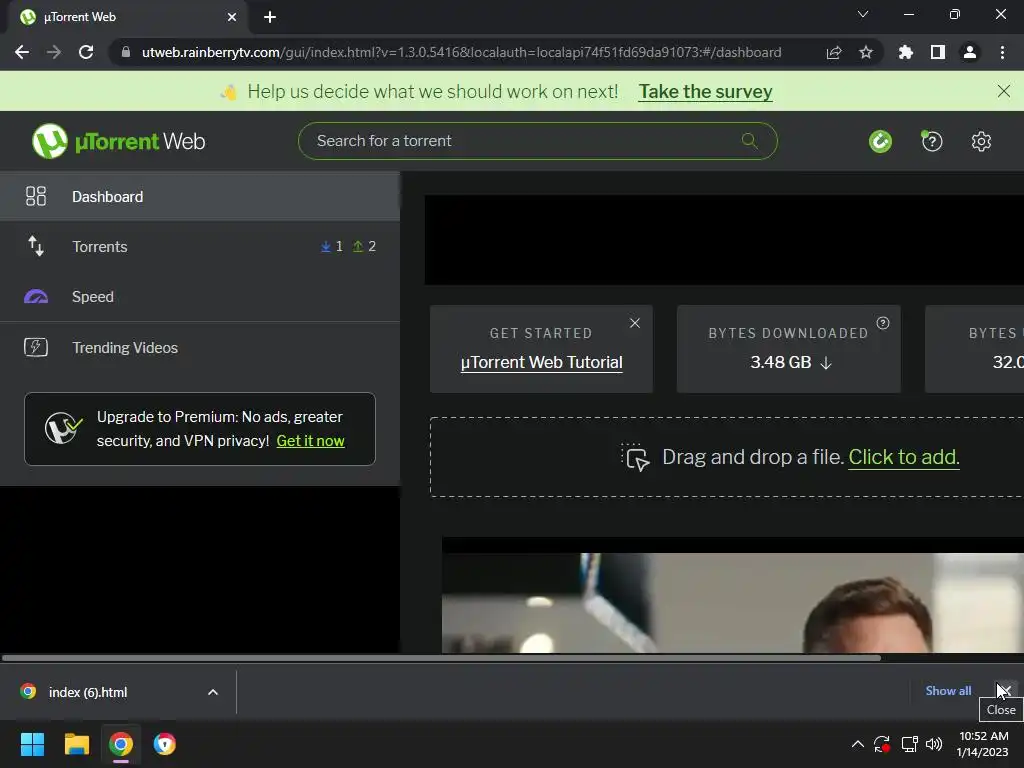Open volume speaker tray icon
Viewport: 1024px width, 768px height.
935,744
